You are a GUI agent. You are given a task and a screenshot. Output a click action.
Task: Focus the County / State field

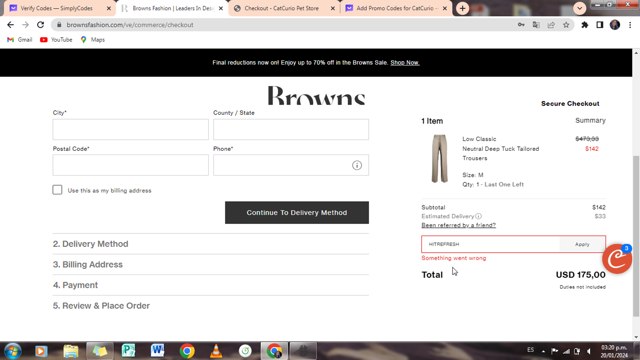pyautogui.click(x=291, y=129)
